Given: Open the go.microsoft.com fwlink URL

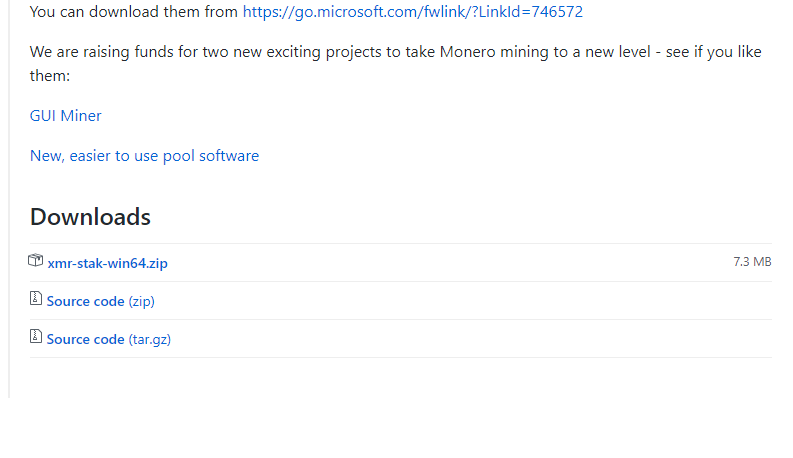Looking at the screenshot, I should [413, 12].
